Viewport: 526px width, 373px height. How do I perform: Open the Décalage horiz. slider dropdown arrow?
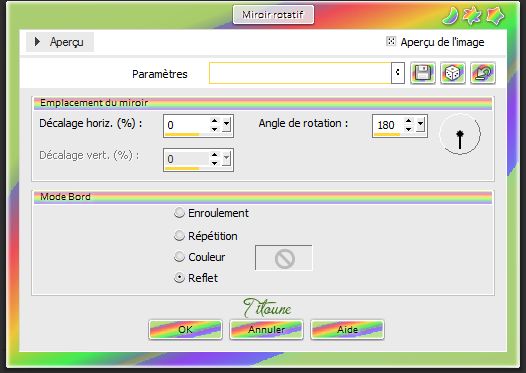click(x=226, y=125)
